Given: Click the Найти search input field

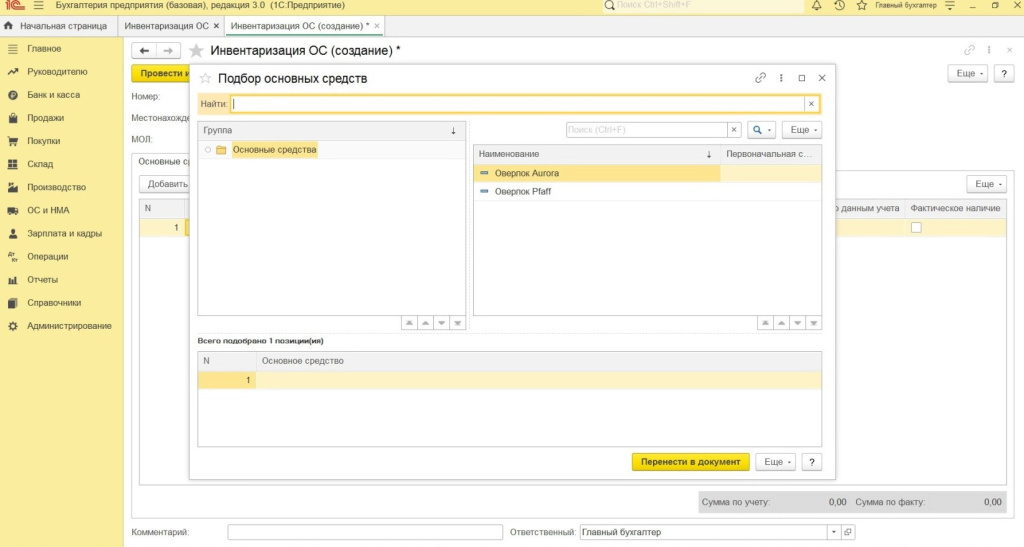Looking at the screenshot, I should coord(517,104).
